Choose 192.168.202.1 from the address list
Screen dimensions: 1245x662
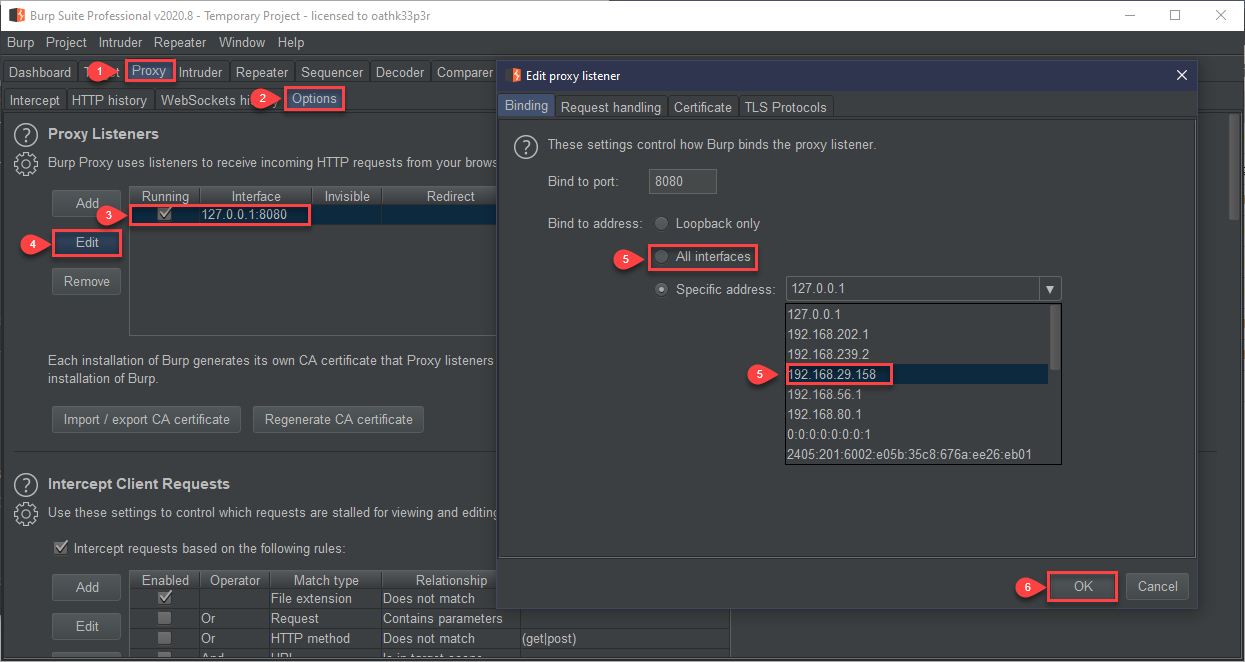tap(917, 334)
